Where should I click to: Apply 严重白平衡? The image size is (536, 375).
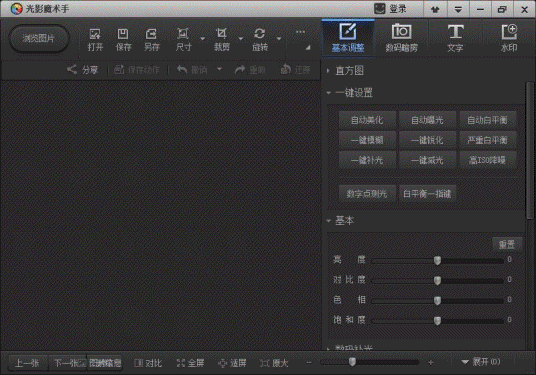487,140
